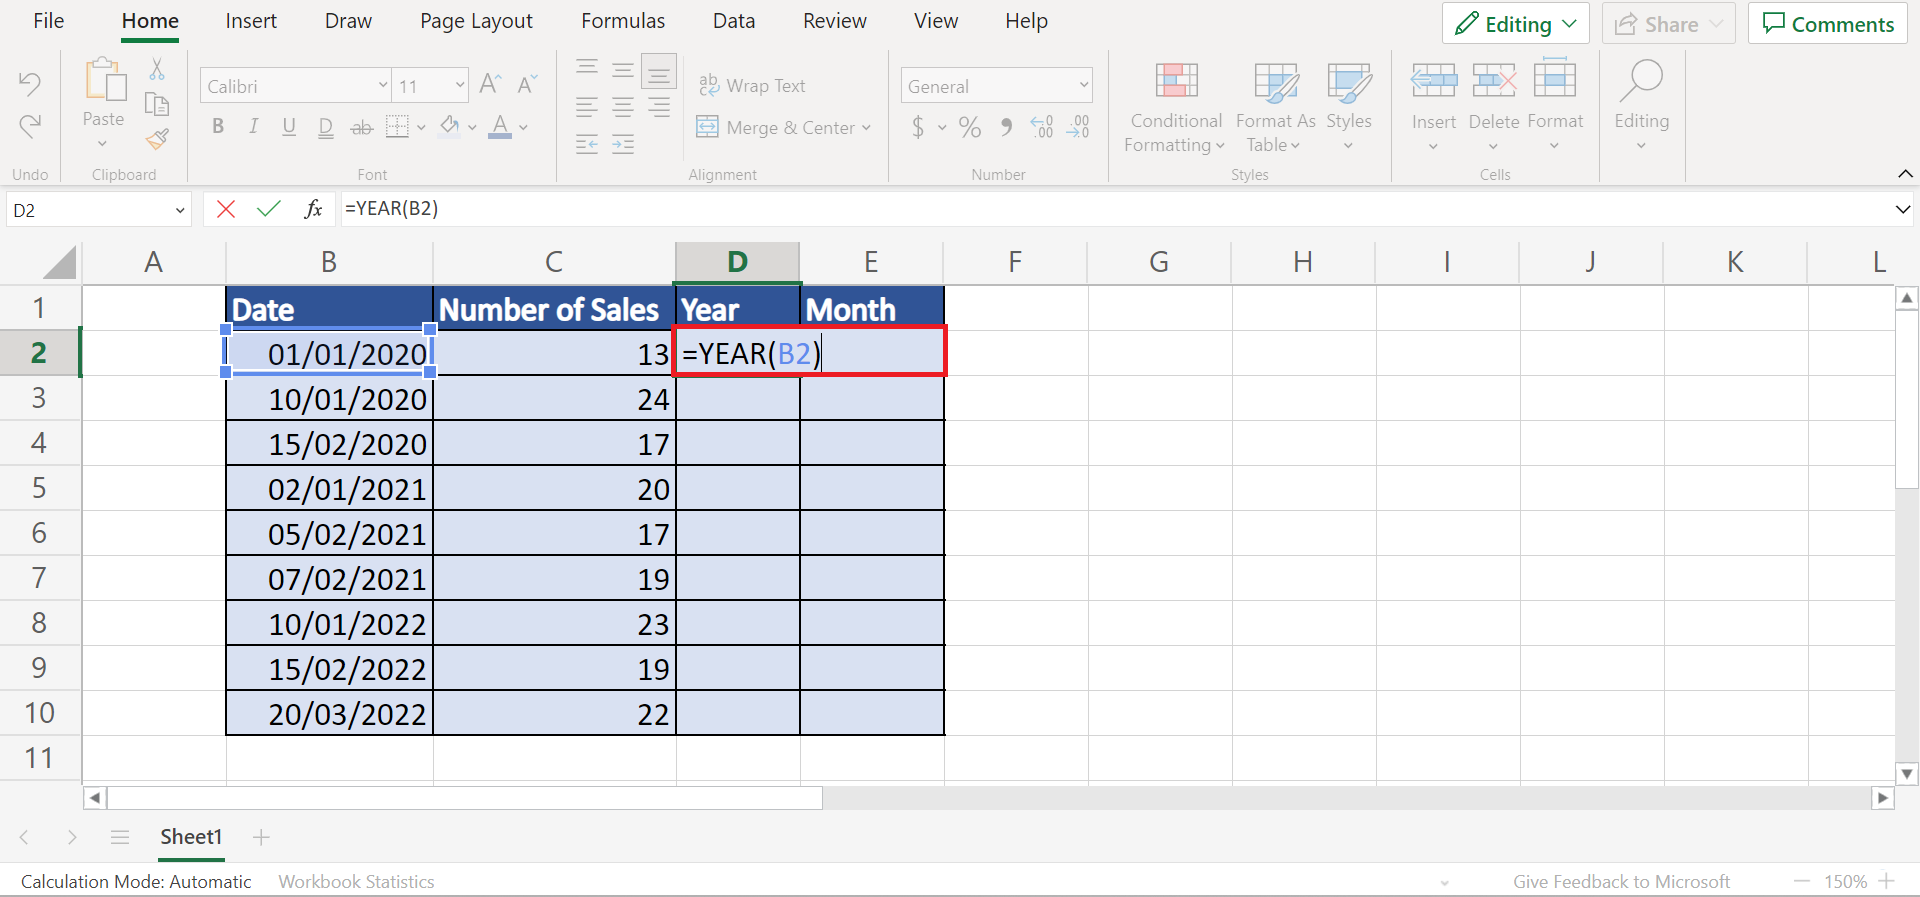The height and width of the screenshot is (897, 1920).
Task: Toggle underline formatting
Action: [289, 127]
